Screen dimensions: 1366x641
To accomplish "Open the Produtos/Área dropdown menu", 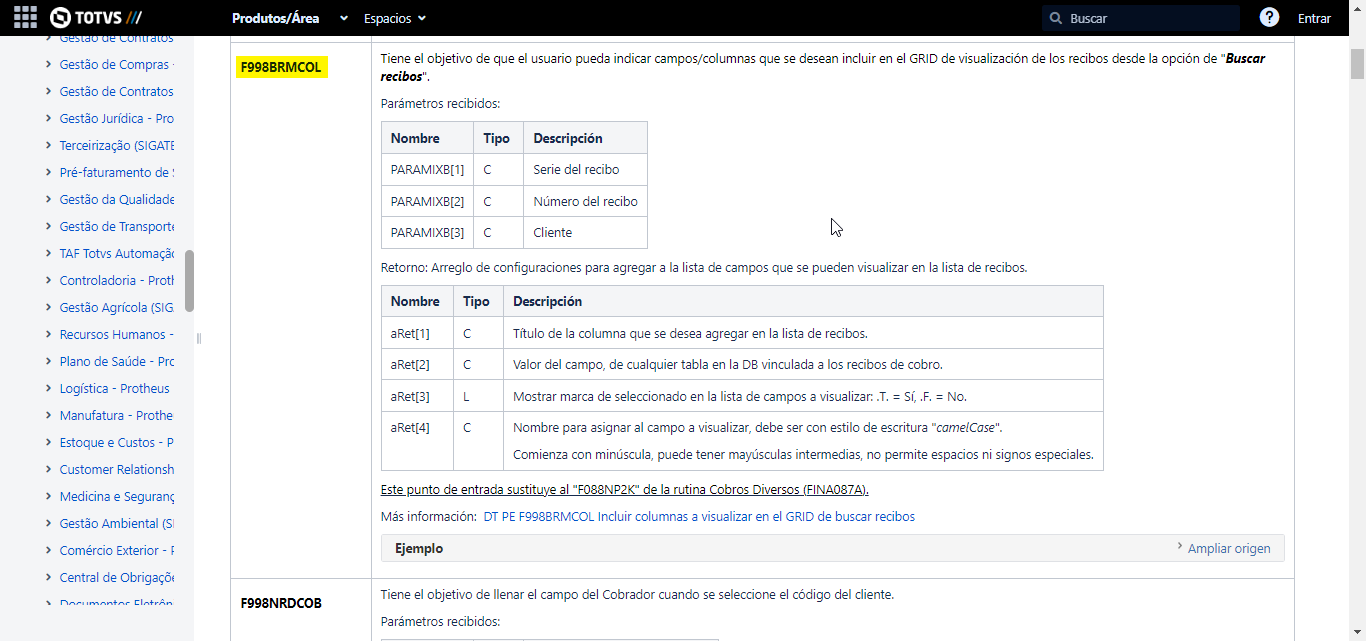I will [x=290, y=18].
